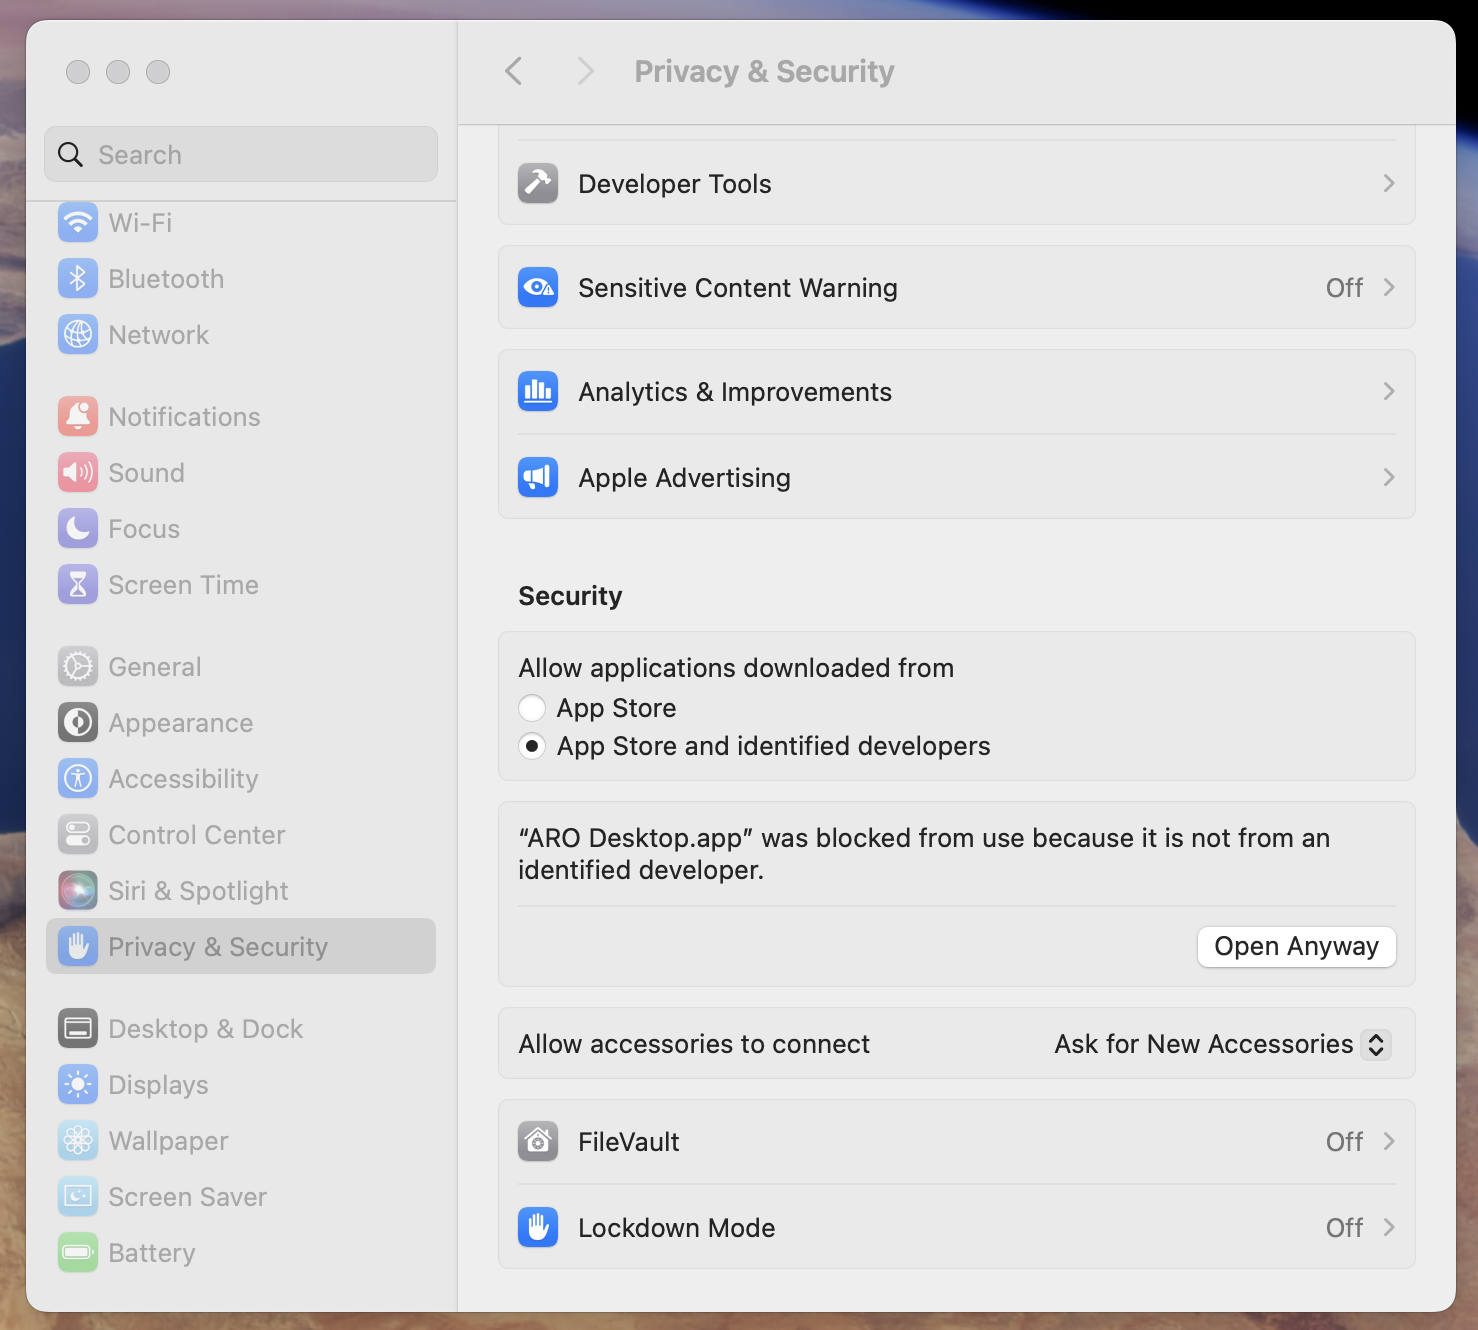This screenshot has height=1330, width=1478.
Task: Select App Store and identified developers
Action: 532,745
